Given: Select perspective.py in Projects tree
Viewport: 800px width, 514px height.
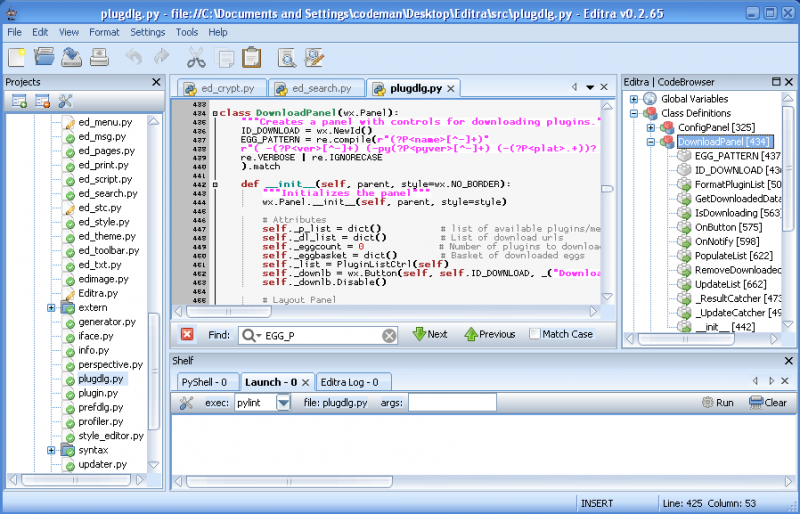Looking at the screenshot, I should [110, 364].
